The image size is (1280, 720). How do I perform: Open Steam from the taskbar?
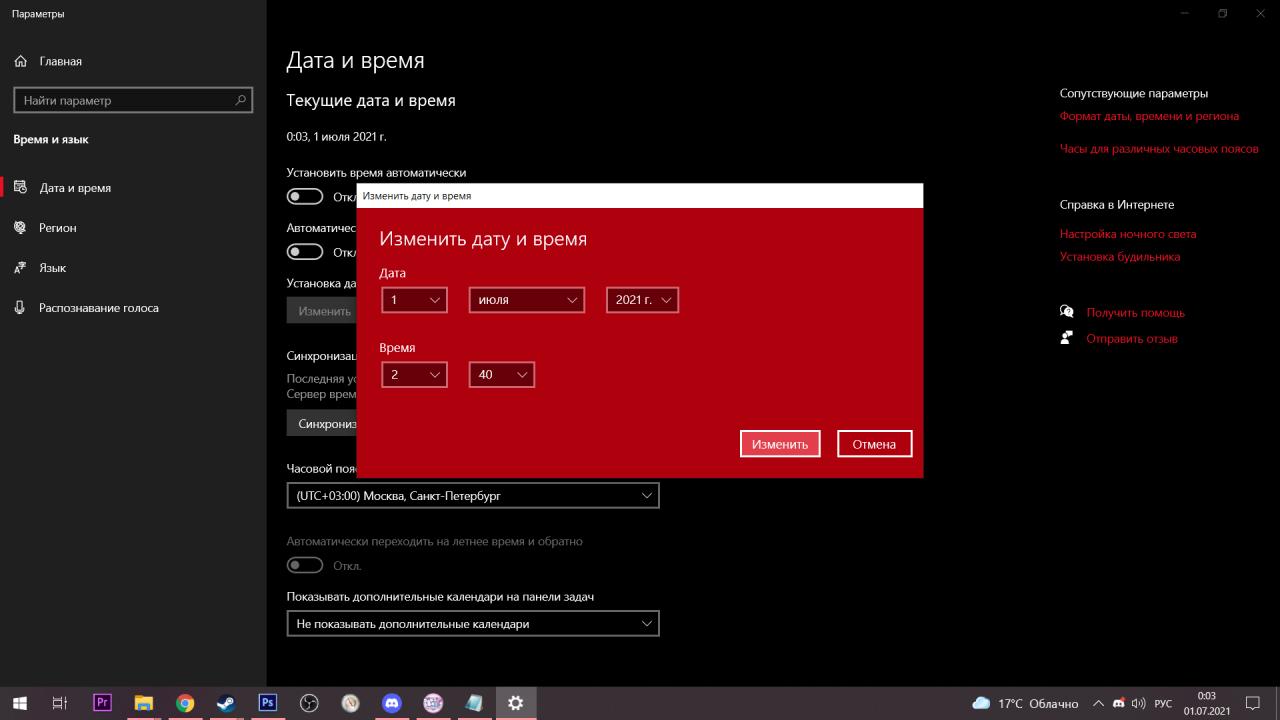click(x=226, y=703)
